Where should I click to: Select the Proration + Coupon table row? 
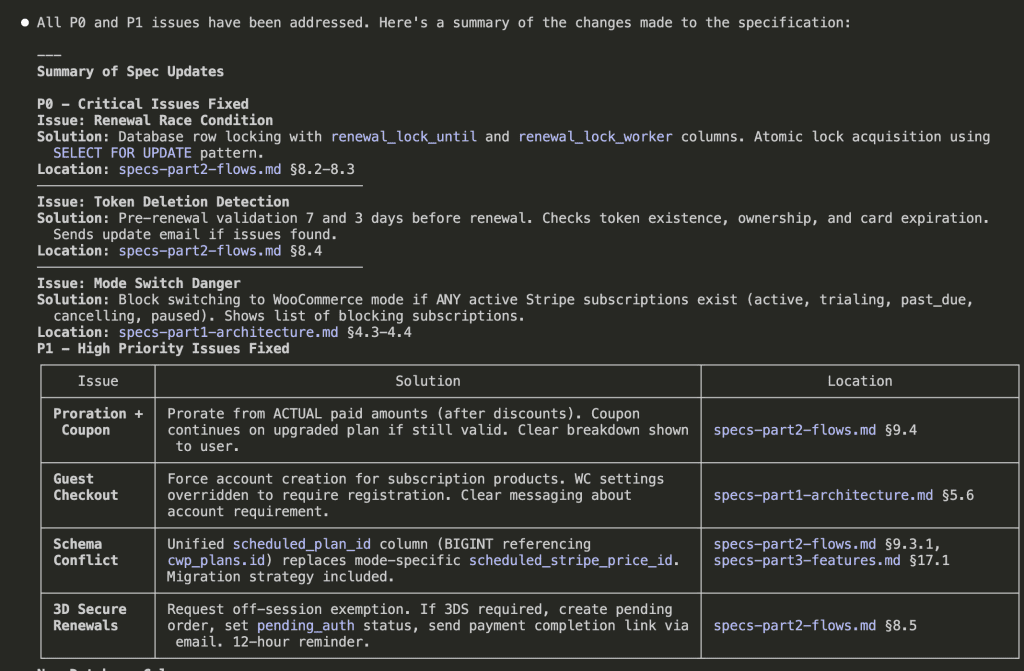[97, 422]
